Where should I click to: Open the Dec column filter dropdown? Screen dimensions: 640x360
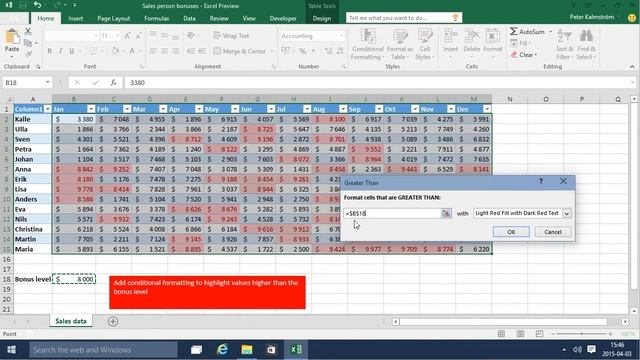pyautogui.click(x=487, y=109)
